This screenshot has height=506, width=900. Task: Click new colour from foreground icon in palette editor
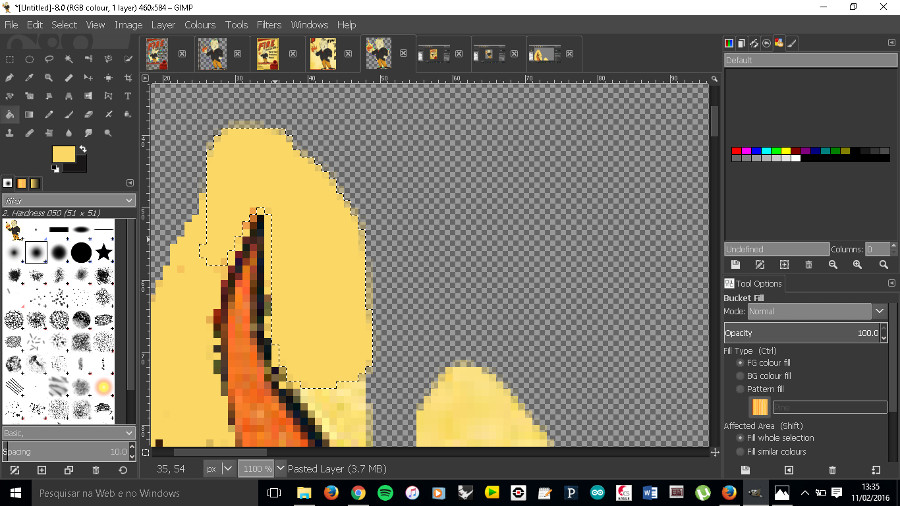[784, 264]
